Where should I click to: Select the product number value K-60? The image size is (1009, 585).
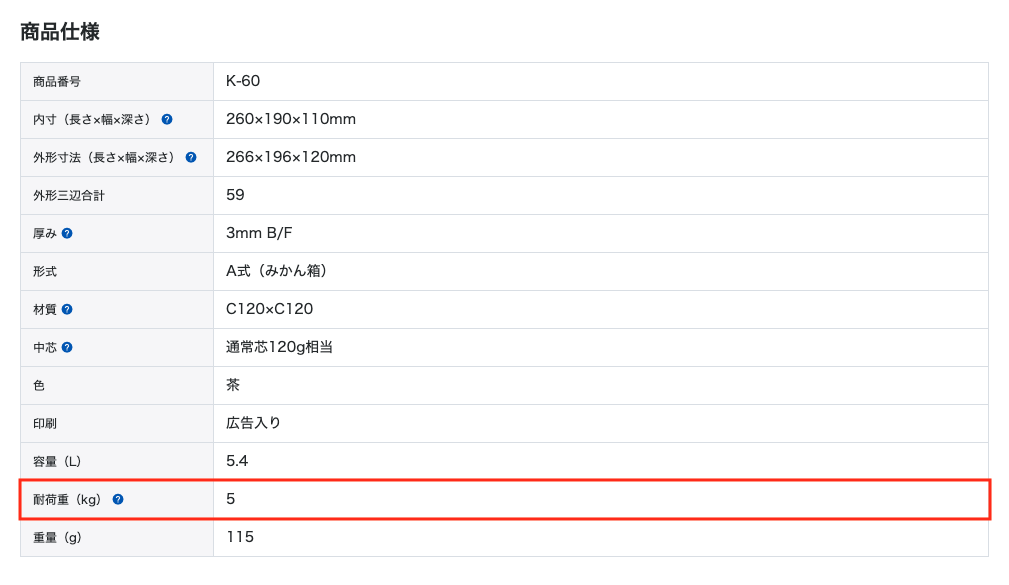[x=243, y=81]
